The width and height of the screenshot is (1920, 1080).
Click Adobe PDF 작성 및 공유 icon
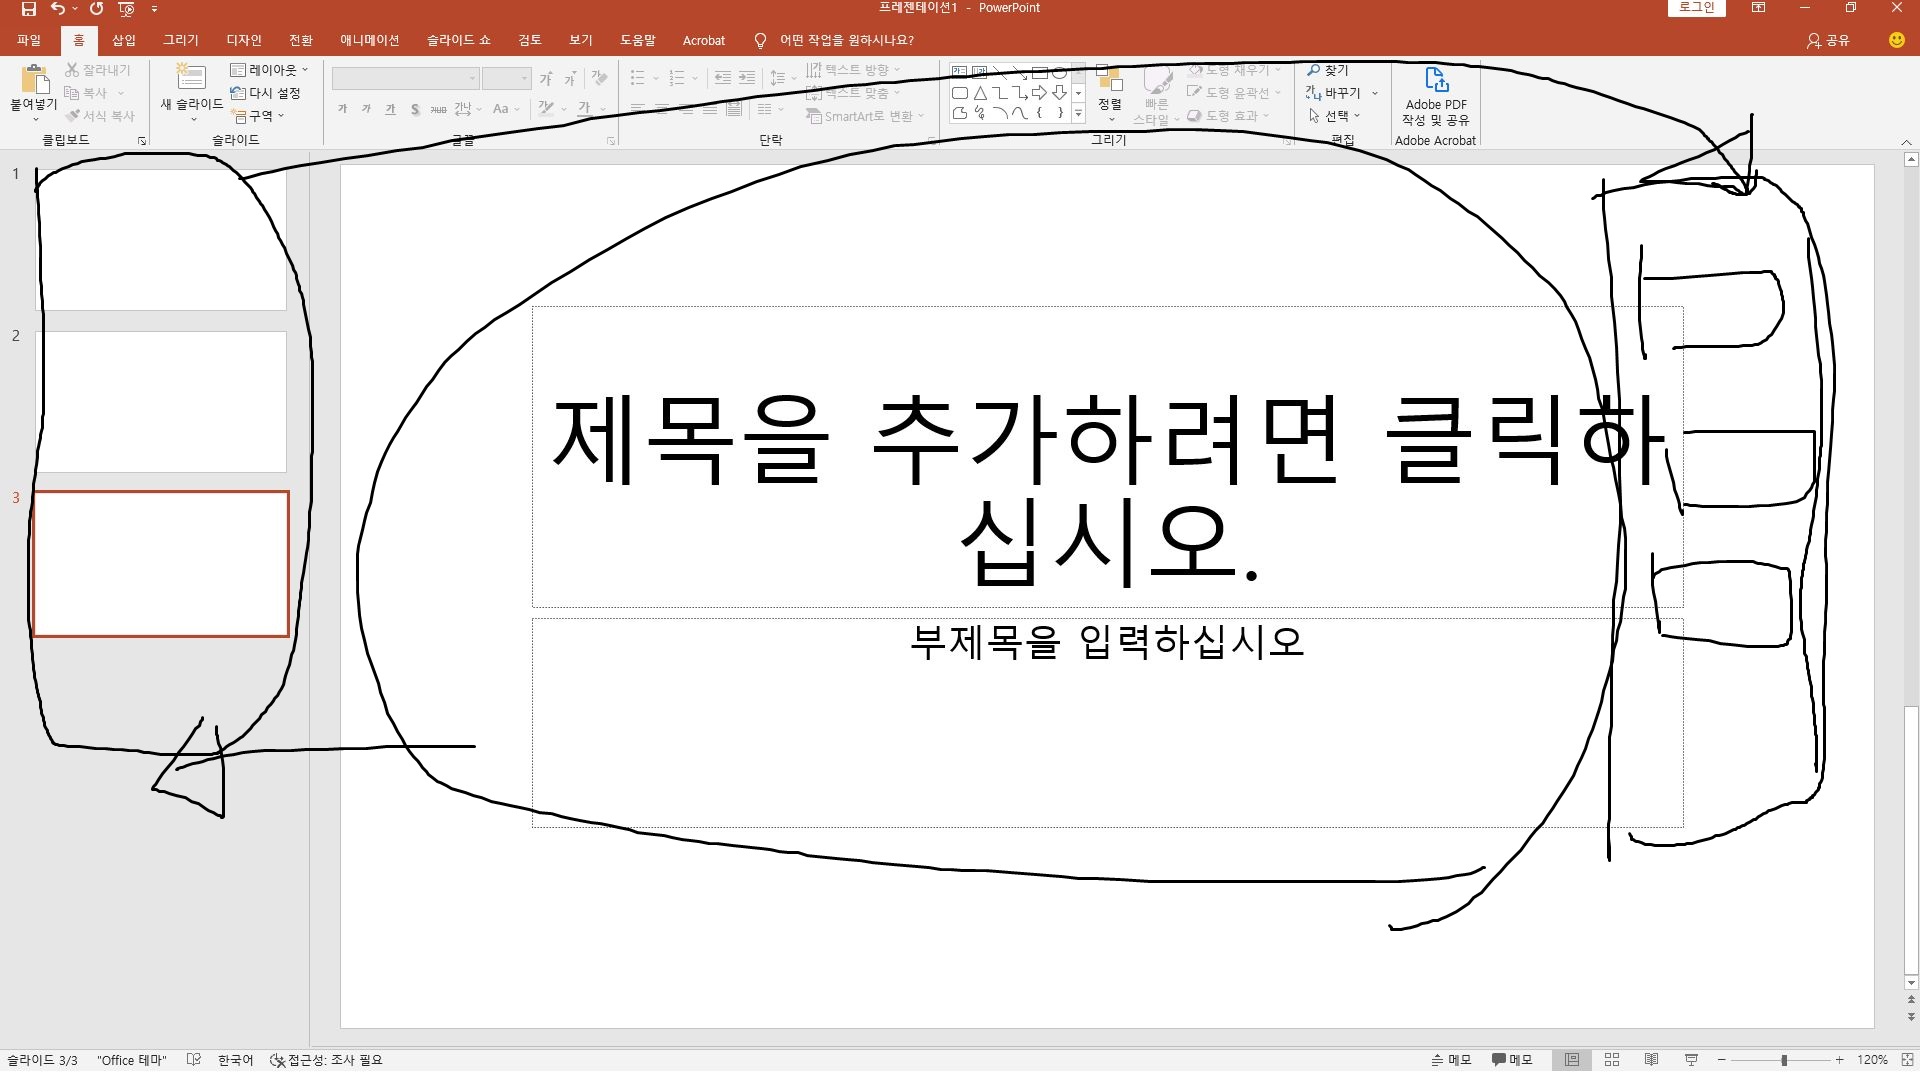pyautogui.click(x=1436, y=96)
